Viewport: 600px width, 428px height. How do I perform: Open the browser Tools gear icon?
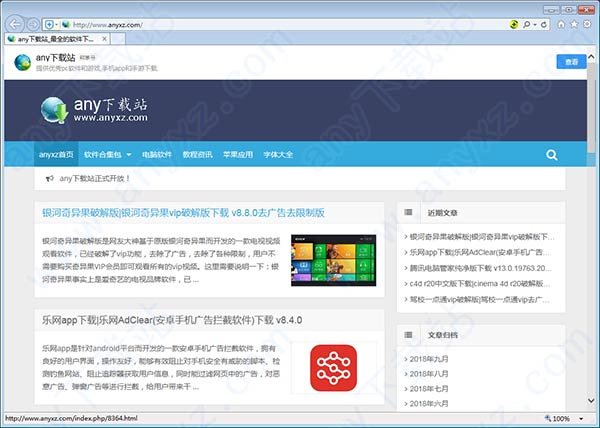point(587,24)
